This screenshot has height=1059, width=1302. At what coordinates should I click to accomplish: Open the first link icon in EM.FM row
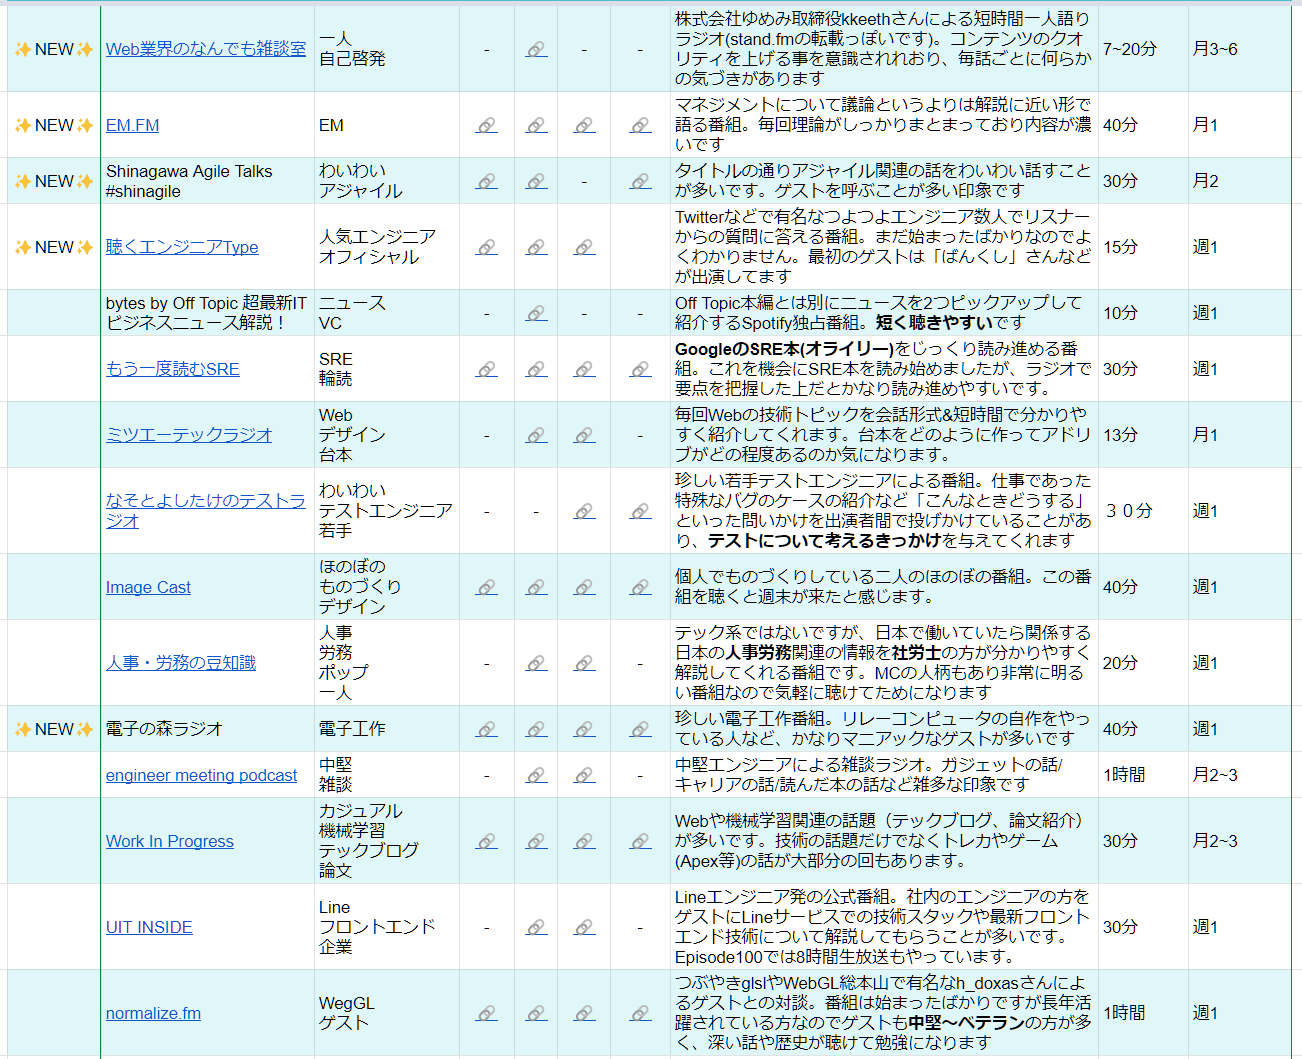pyautogui.click(x=487, y=125)
